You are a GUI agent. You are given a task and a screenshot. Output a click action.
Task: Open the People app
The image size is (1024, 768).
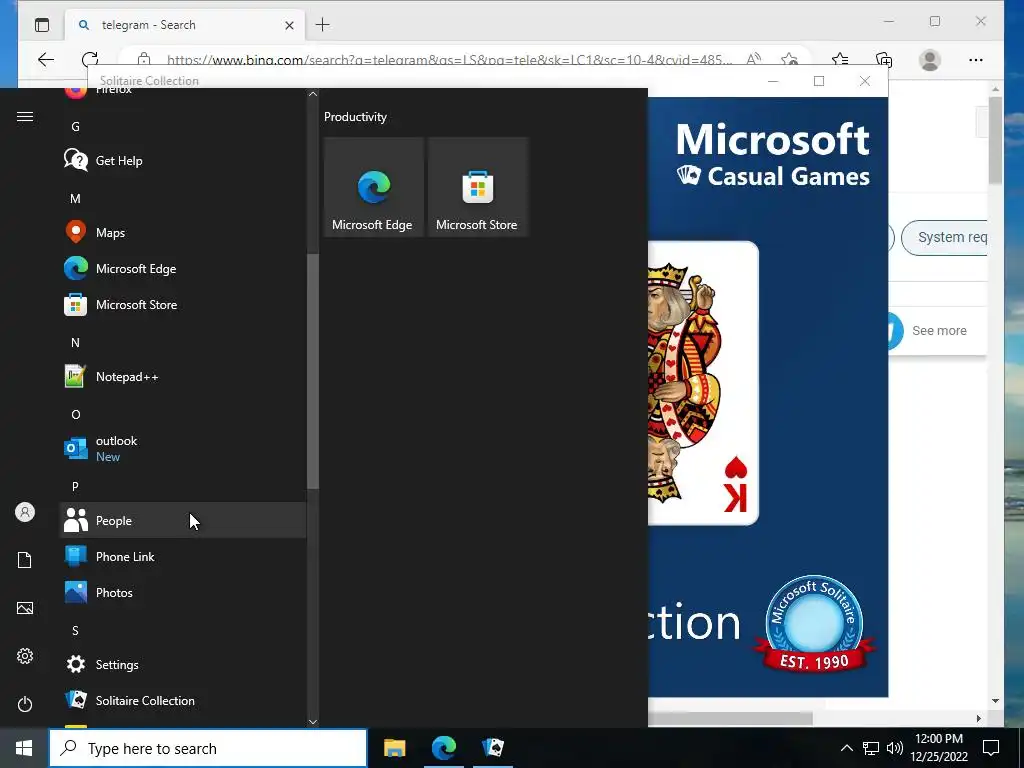tap(183, 520)
